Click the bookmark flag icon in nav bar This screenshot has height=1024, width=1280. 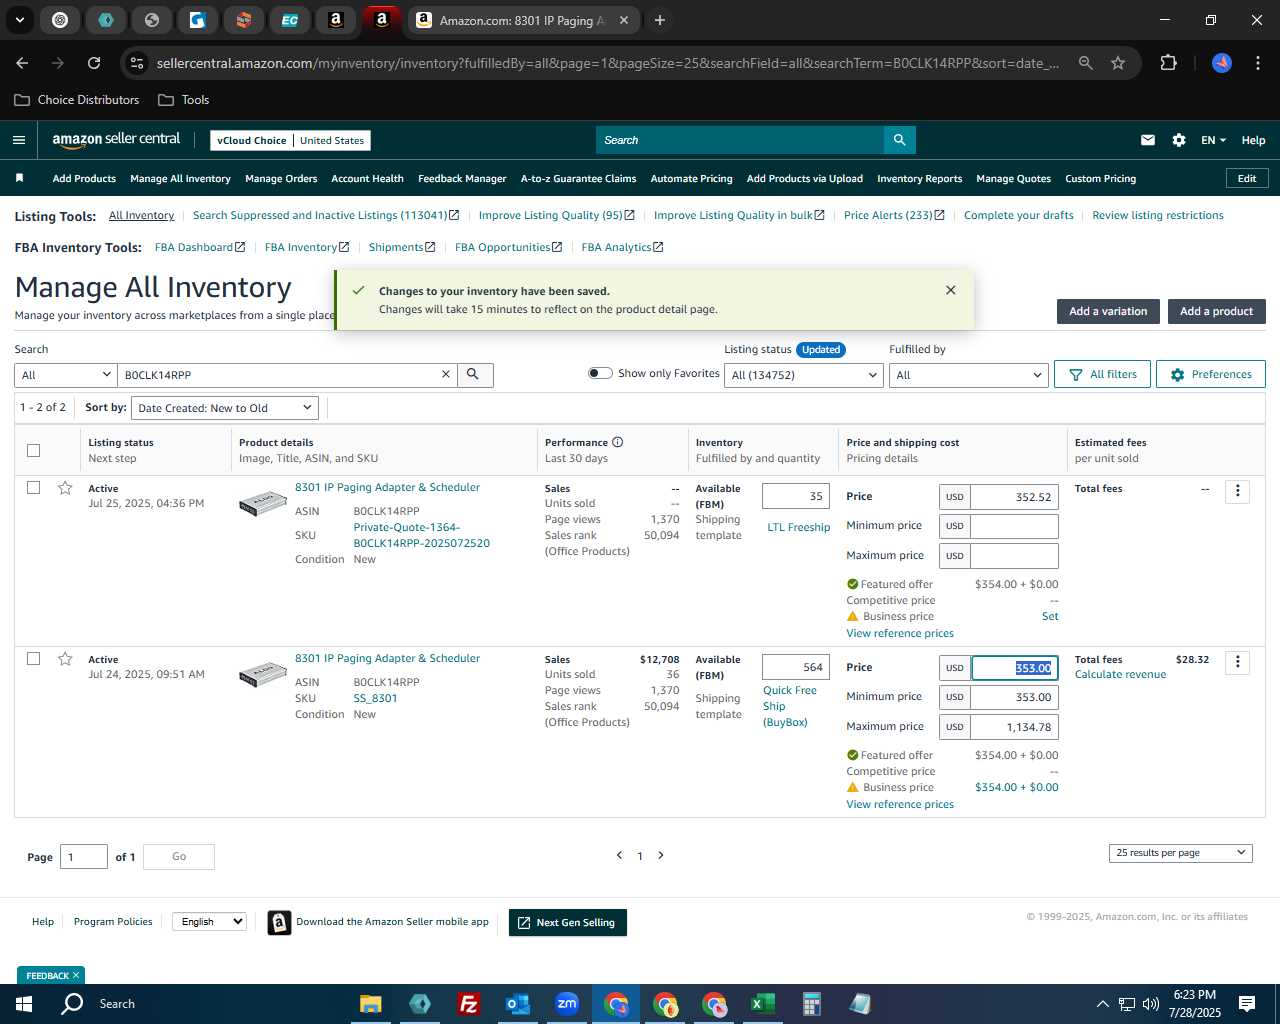[19, 178]
